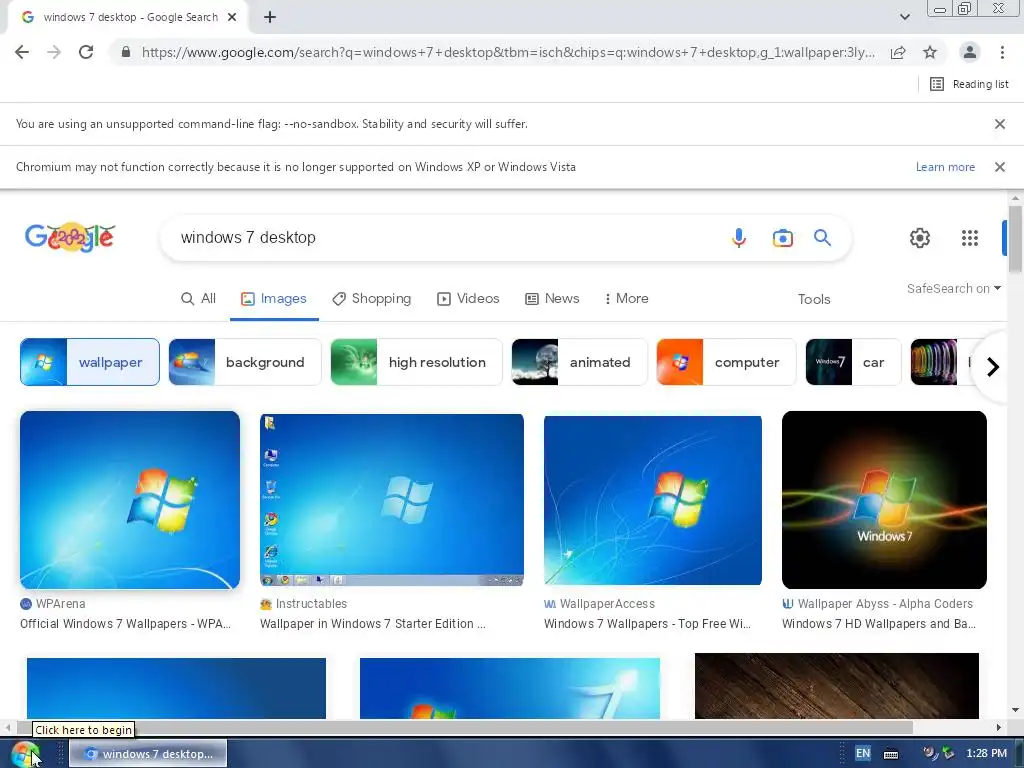This screenshot has width=1024, height=768.
Task: Open the Chromium three-dot menu
Action: 1002,52
